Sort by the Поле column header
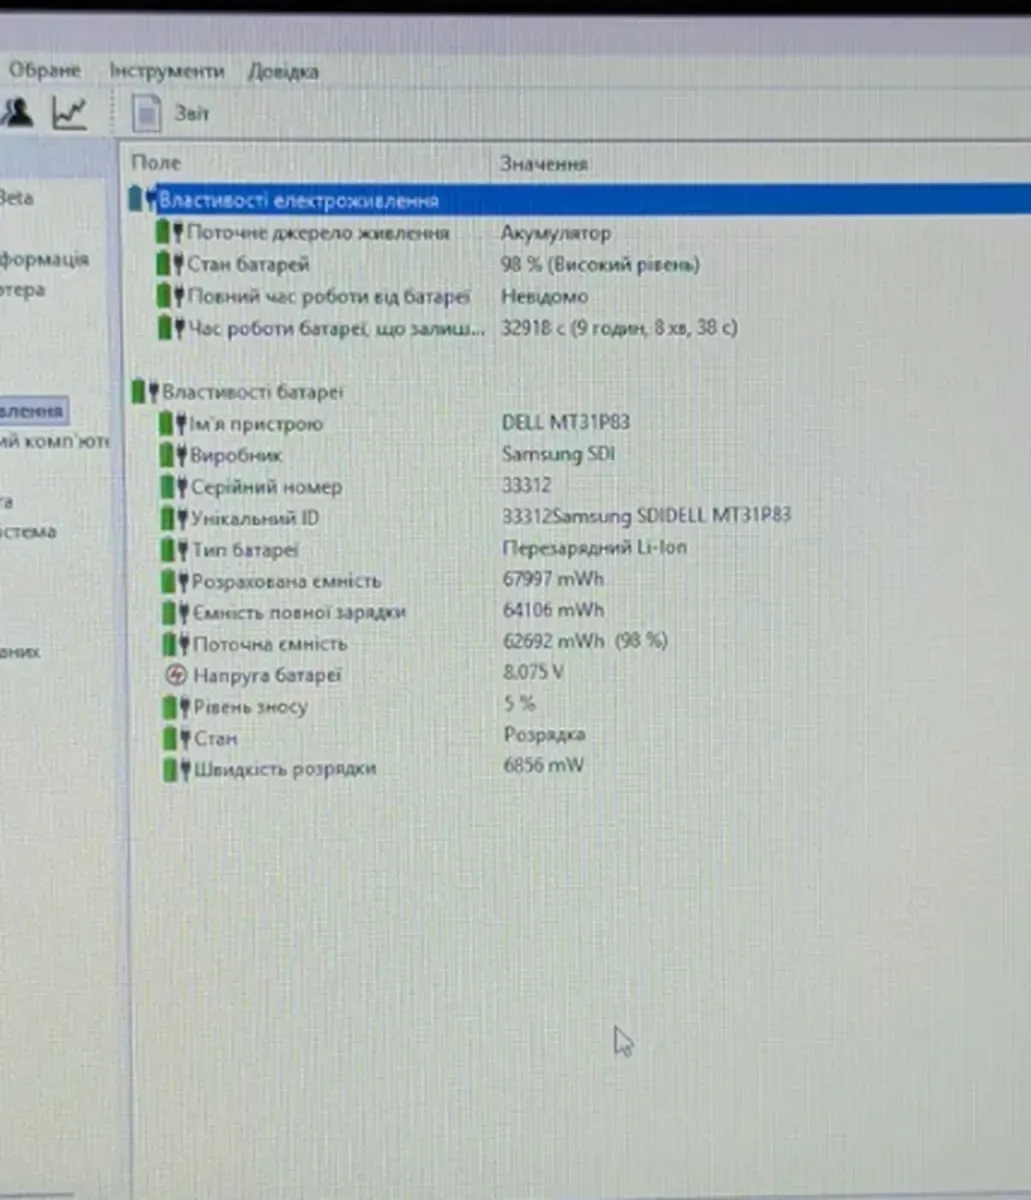This screenshot has height=1200, width=1031. point(156,162)
